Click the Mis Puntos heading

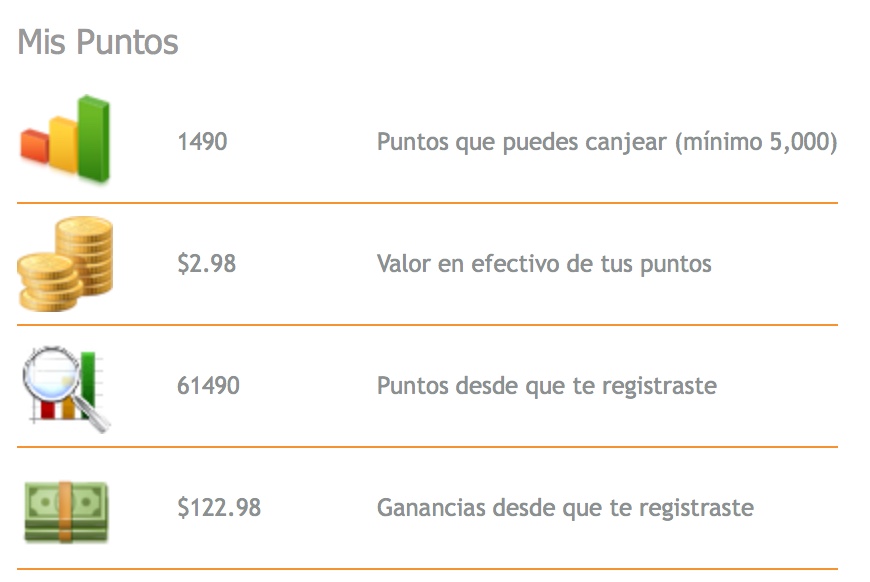tap(98, 42)
